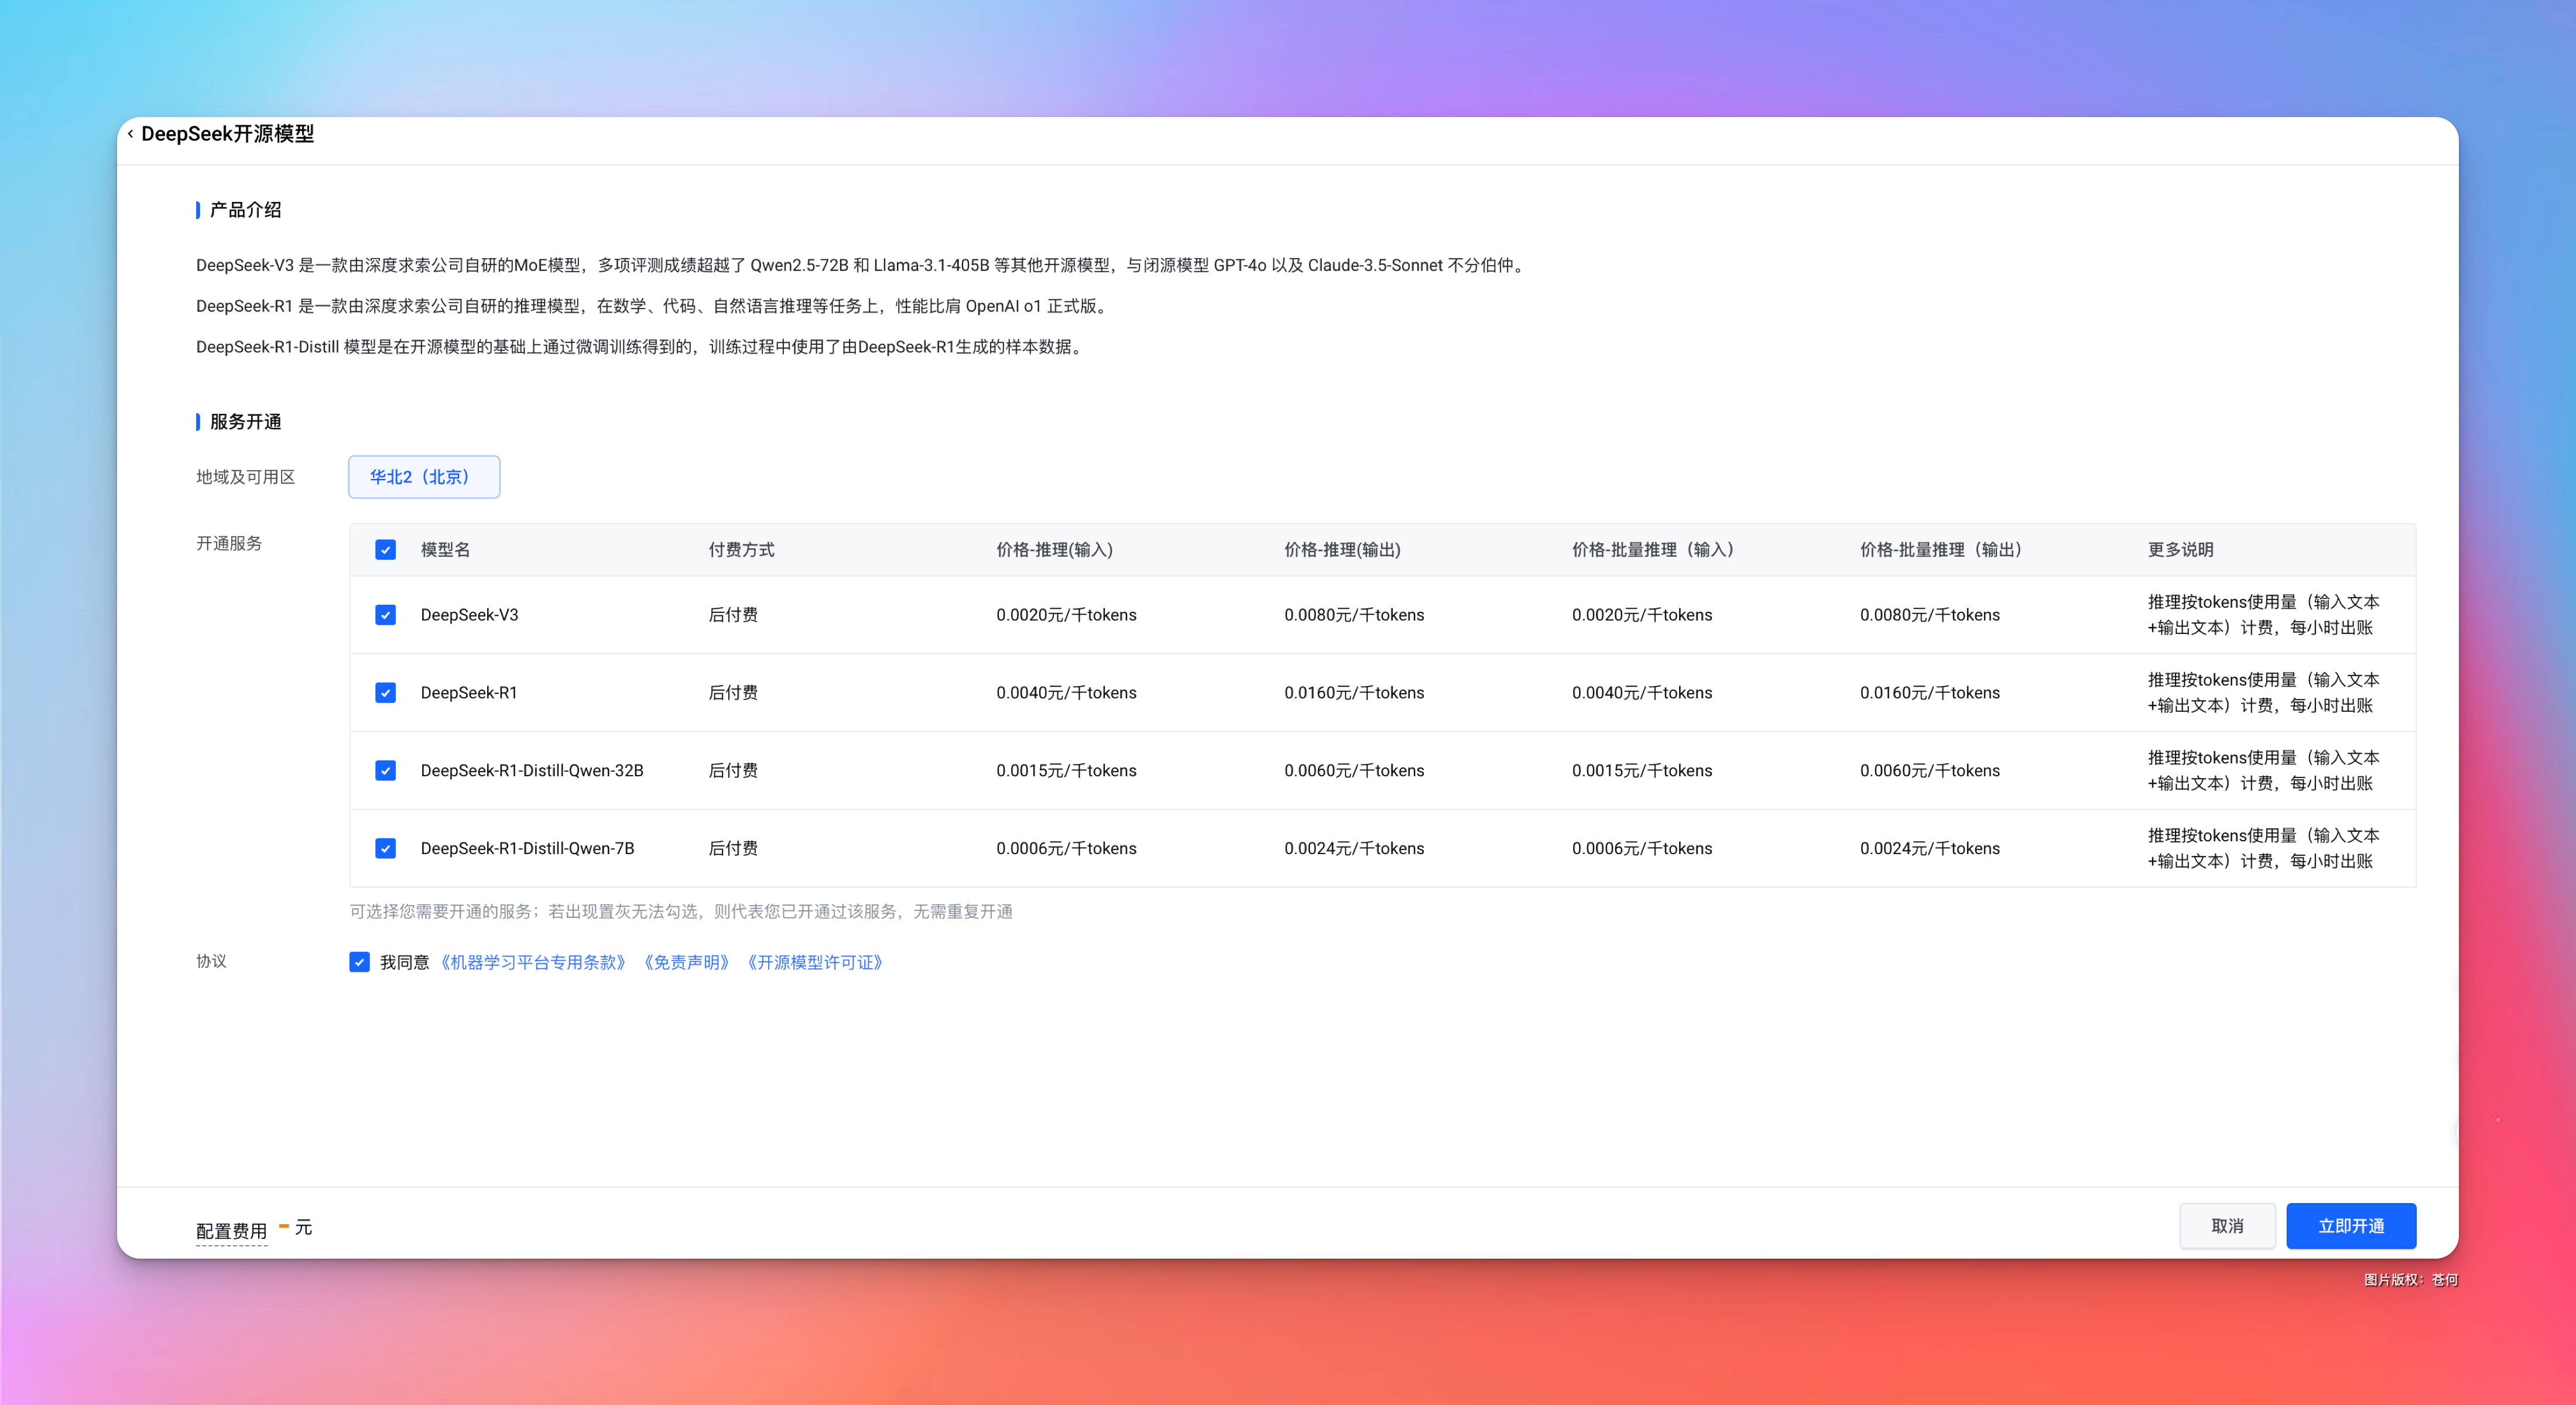Screen dimensions: 2576x1405
Task: Click the back arrow beside DeepSeek开源模型
Action: [x=131, y=134]
